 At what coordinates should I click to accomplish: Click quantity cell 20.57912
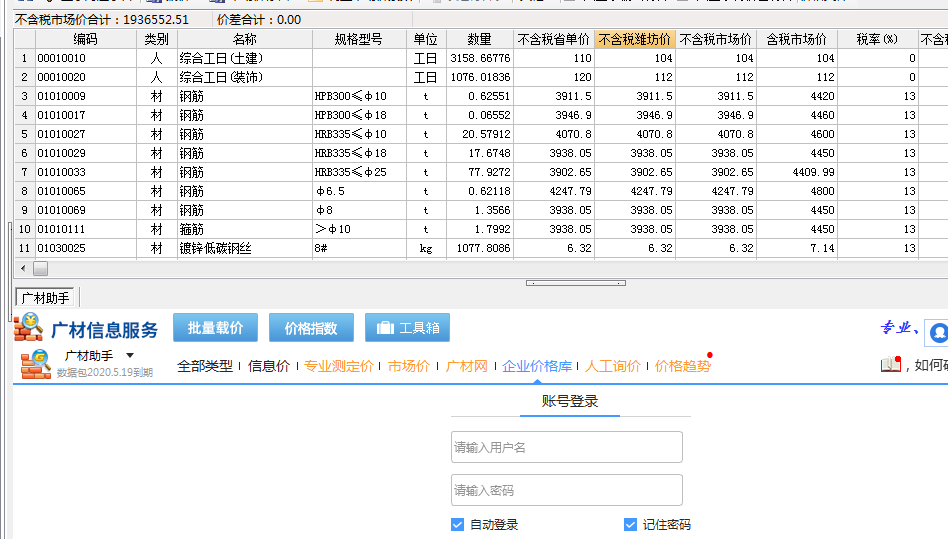480,134
